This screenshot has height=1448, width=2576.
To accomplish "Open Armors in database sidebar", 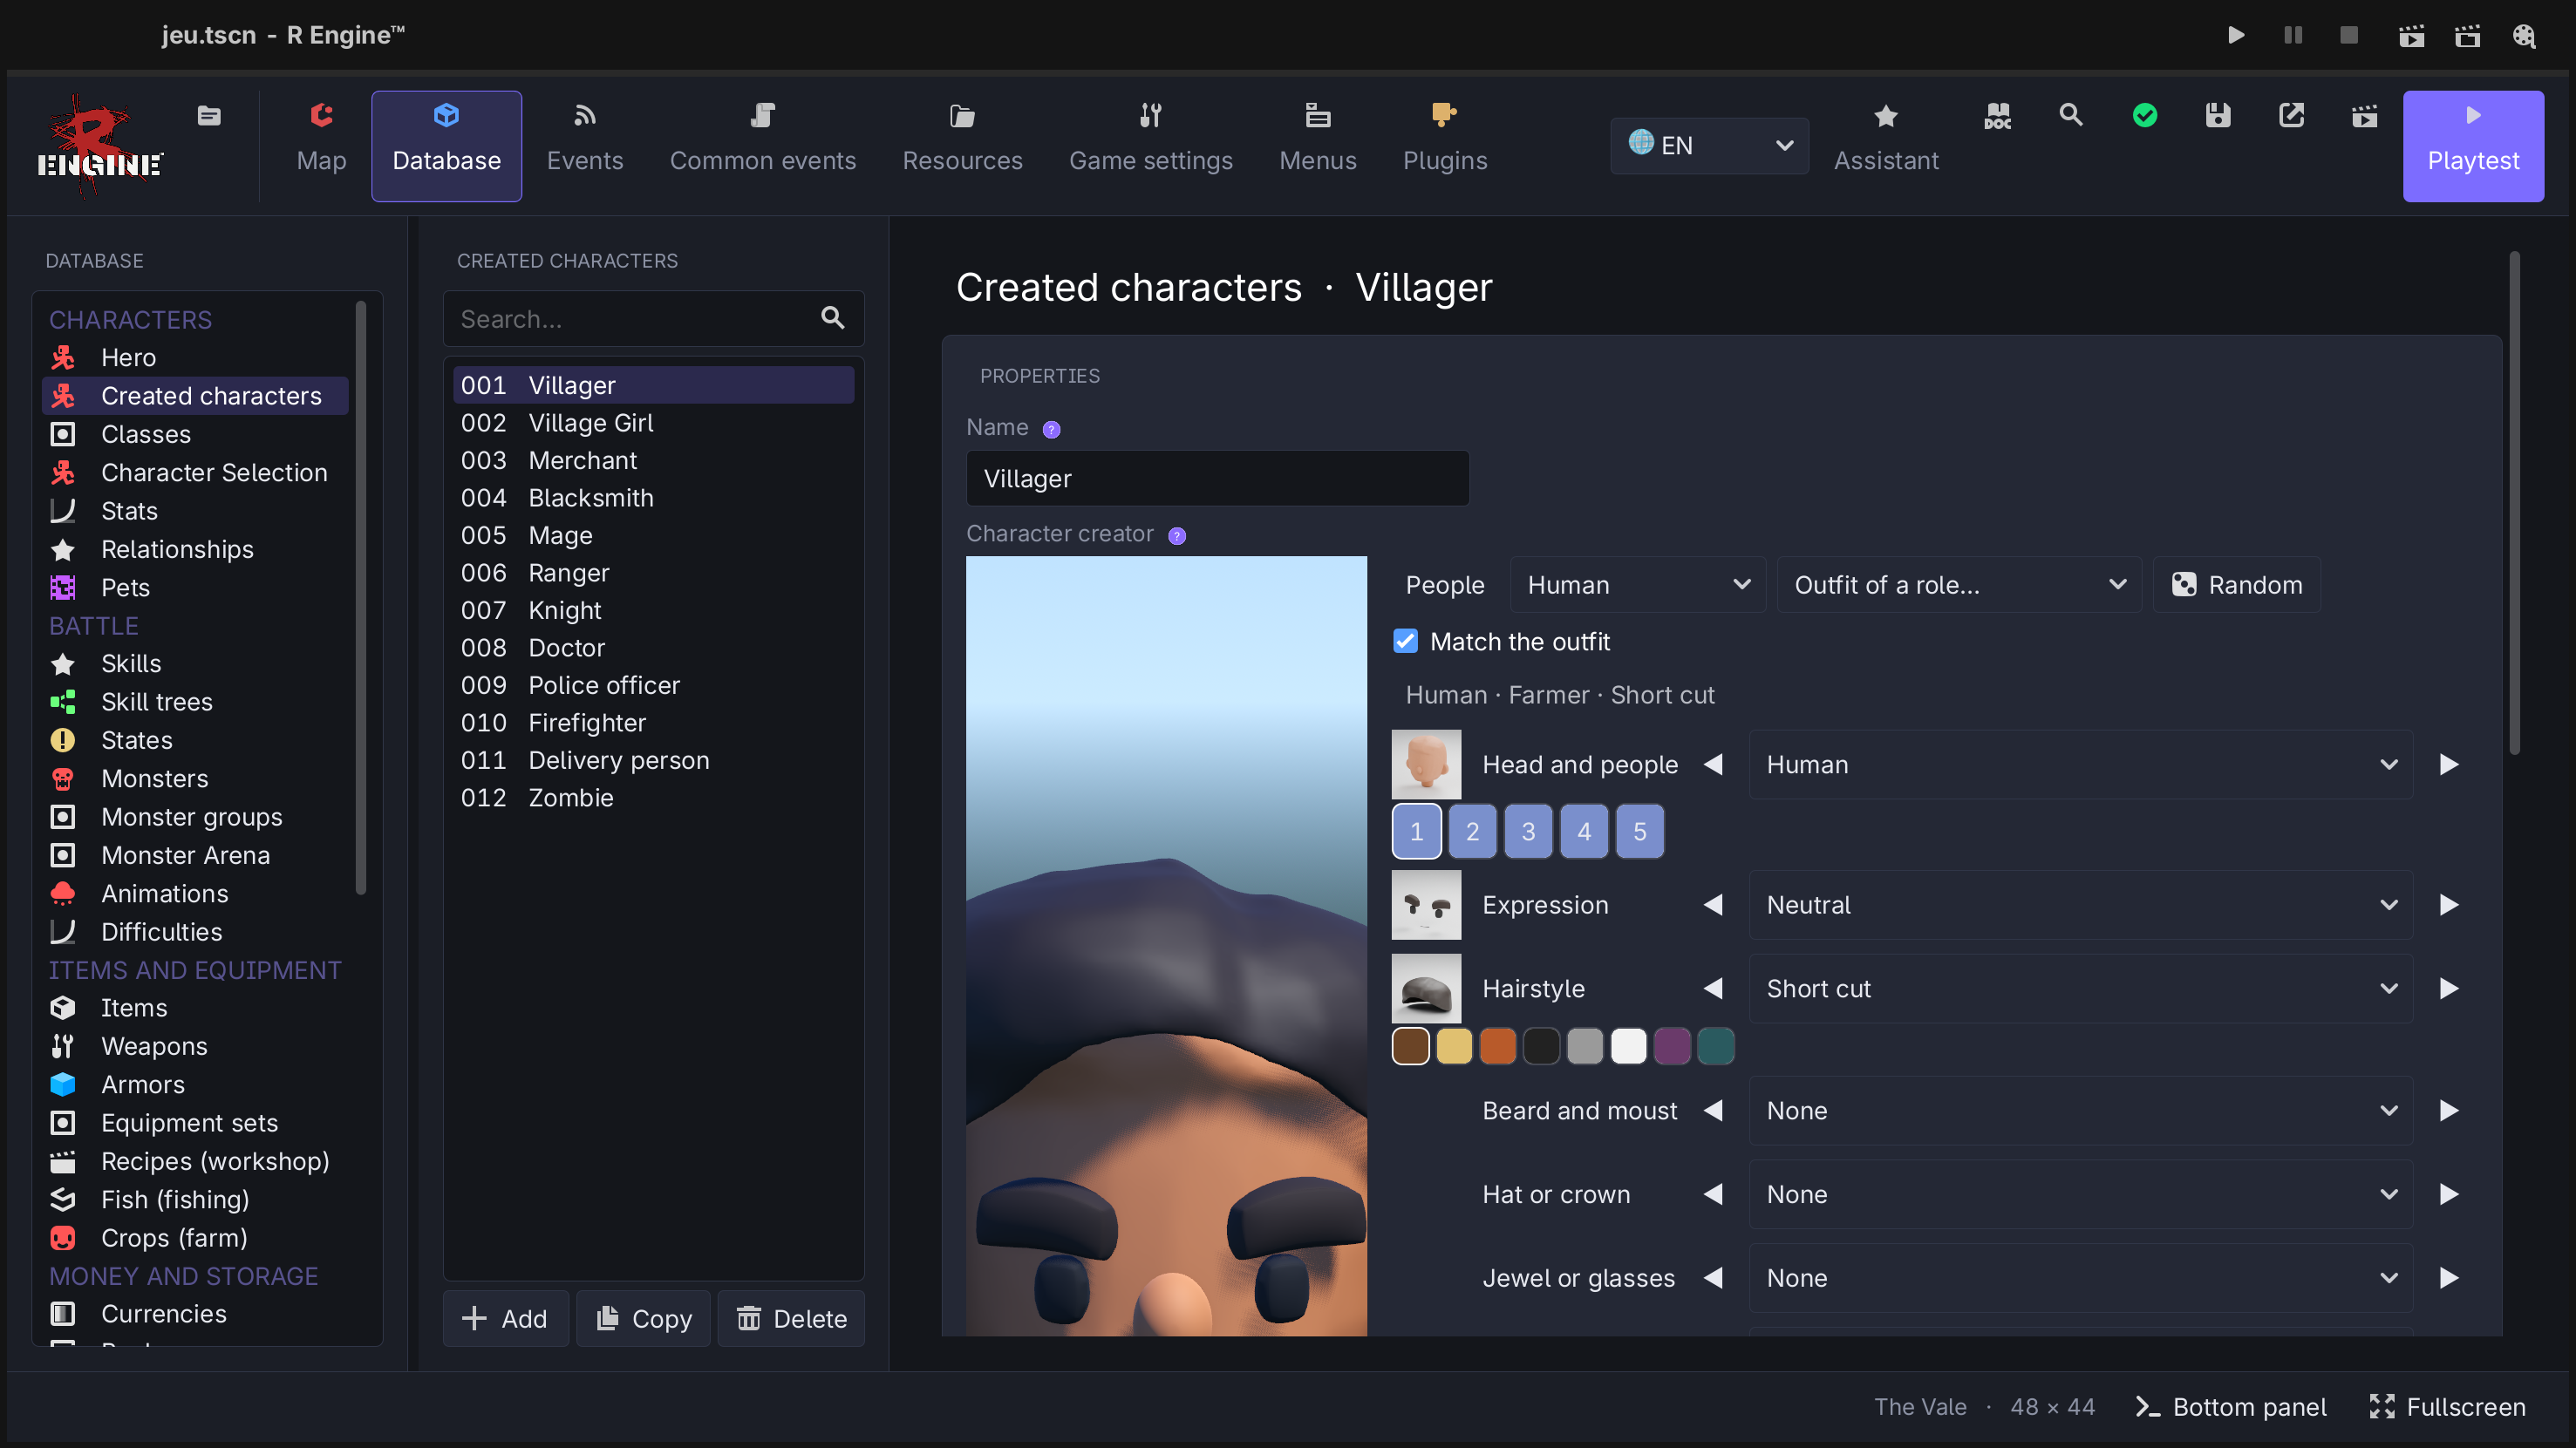I will click(195, 1084).
